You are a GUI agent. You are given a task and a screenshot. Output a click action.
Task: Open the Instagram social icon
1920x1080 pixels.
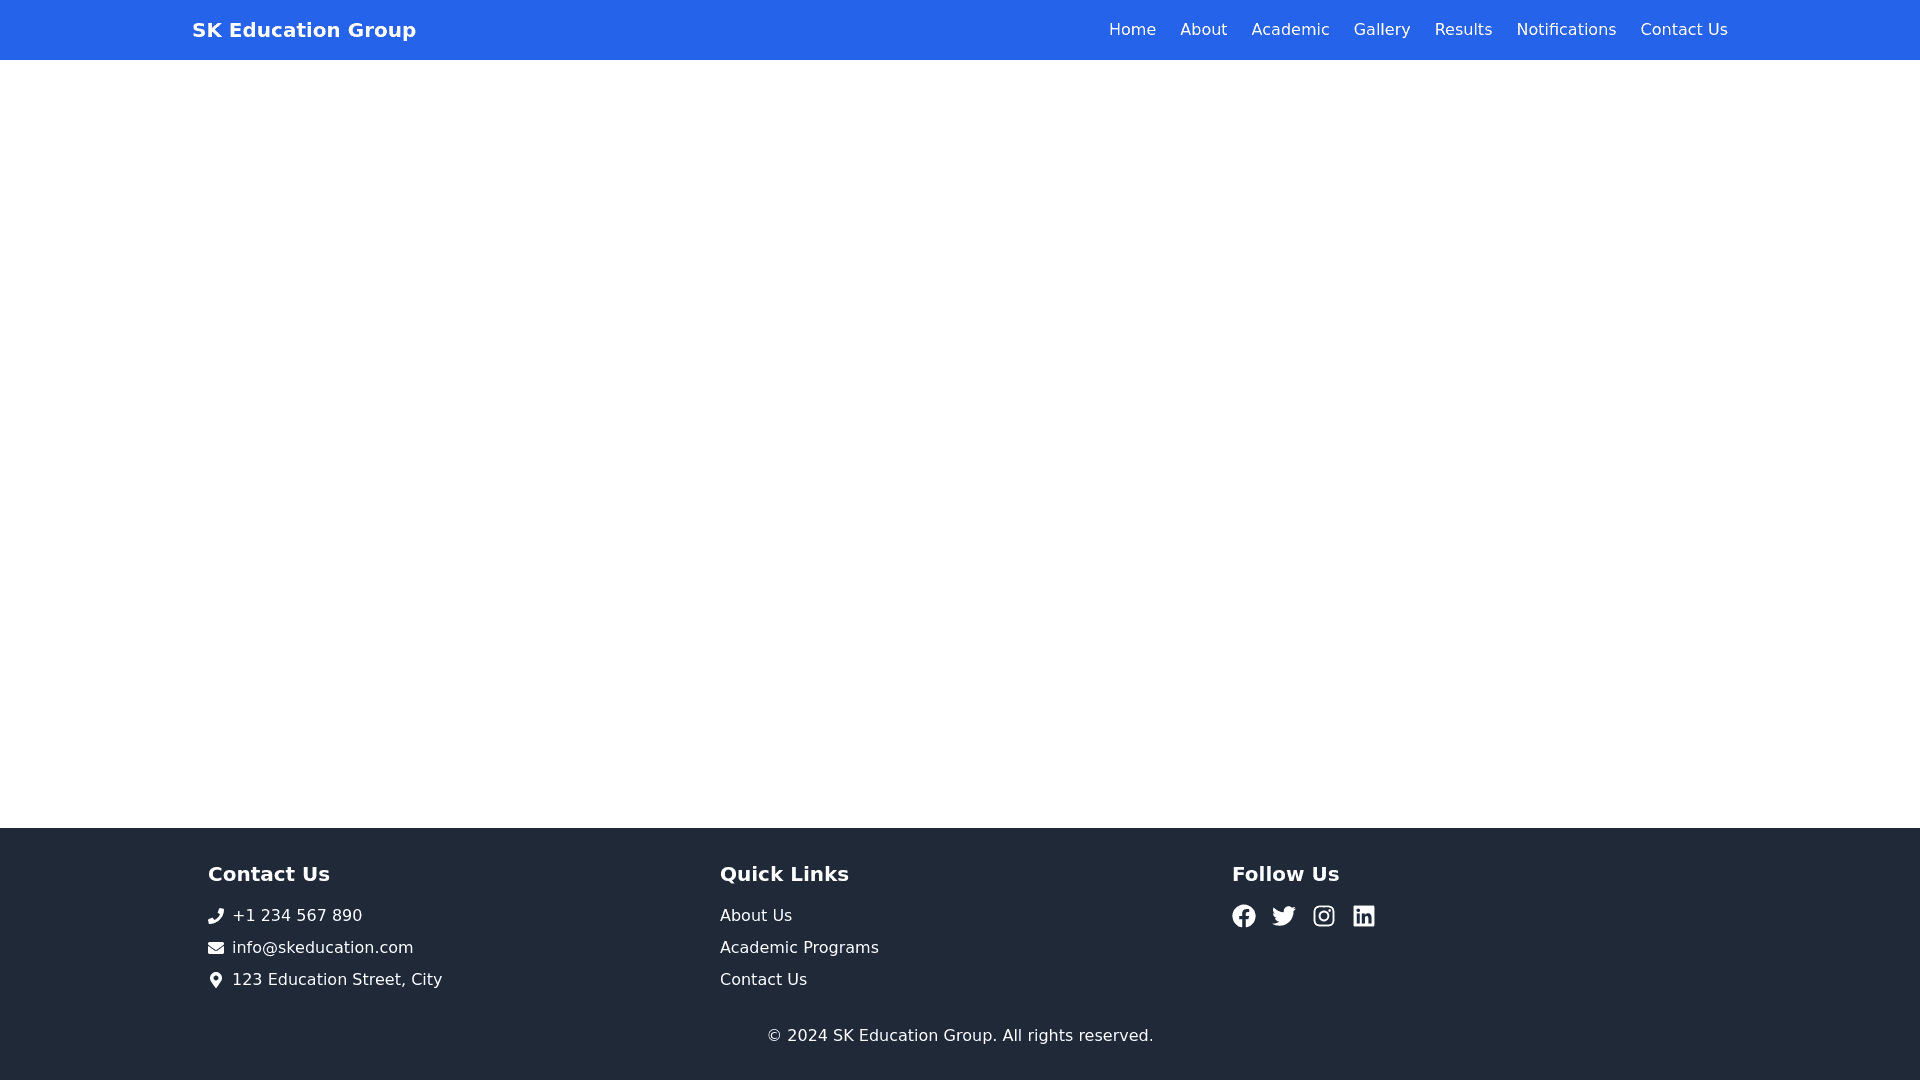tap(1323, 916)
